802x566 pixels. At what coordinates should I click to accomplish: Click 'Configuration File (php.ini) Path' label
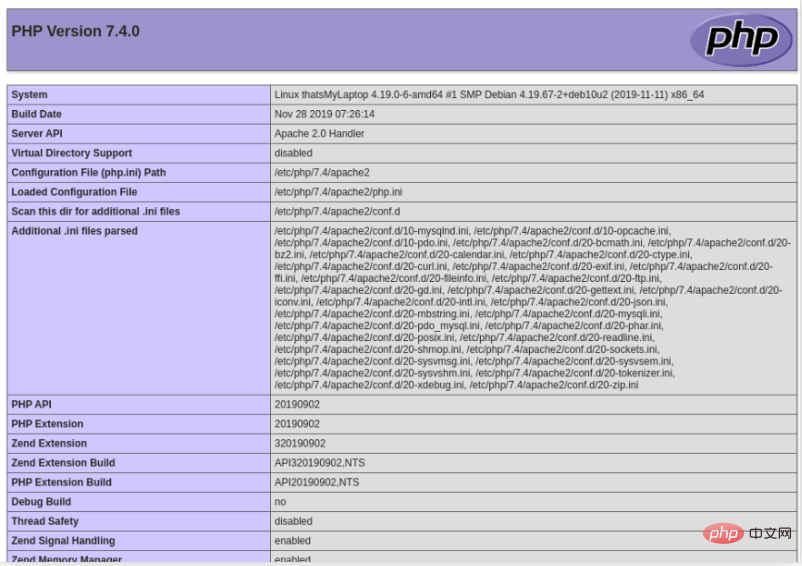click(88, 172)
